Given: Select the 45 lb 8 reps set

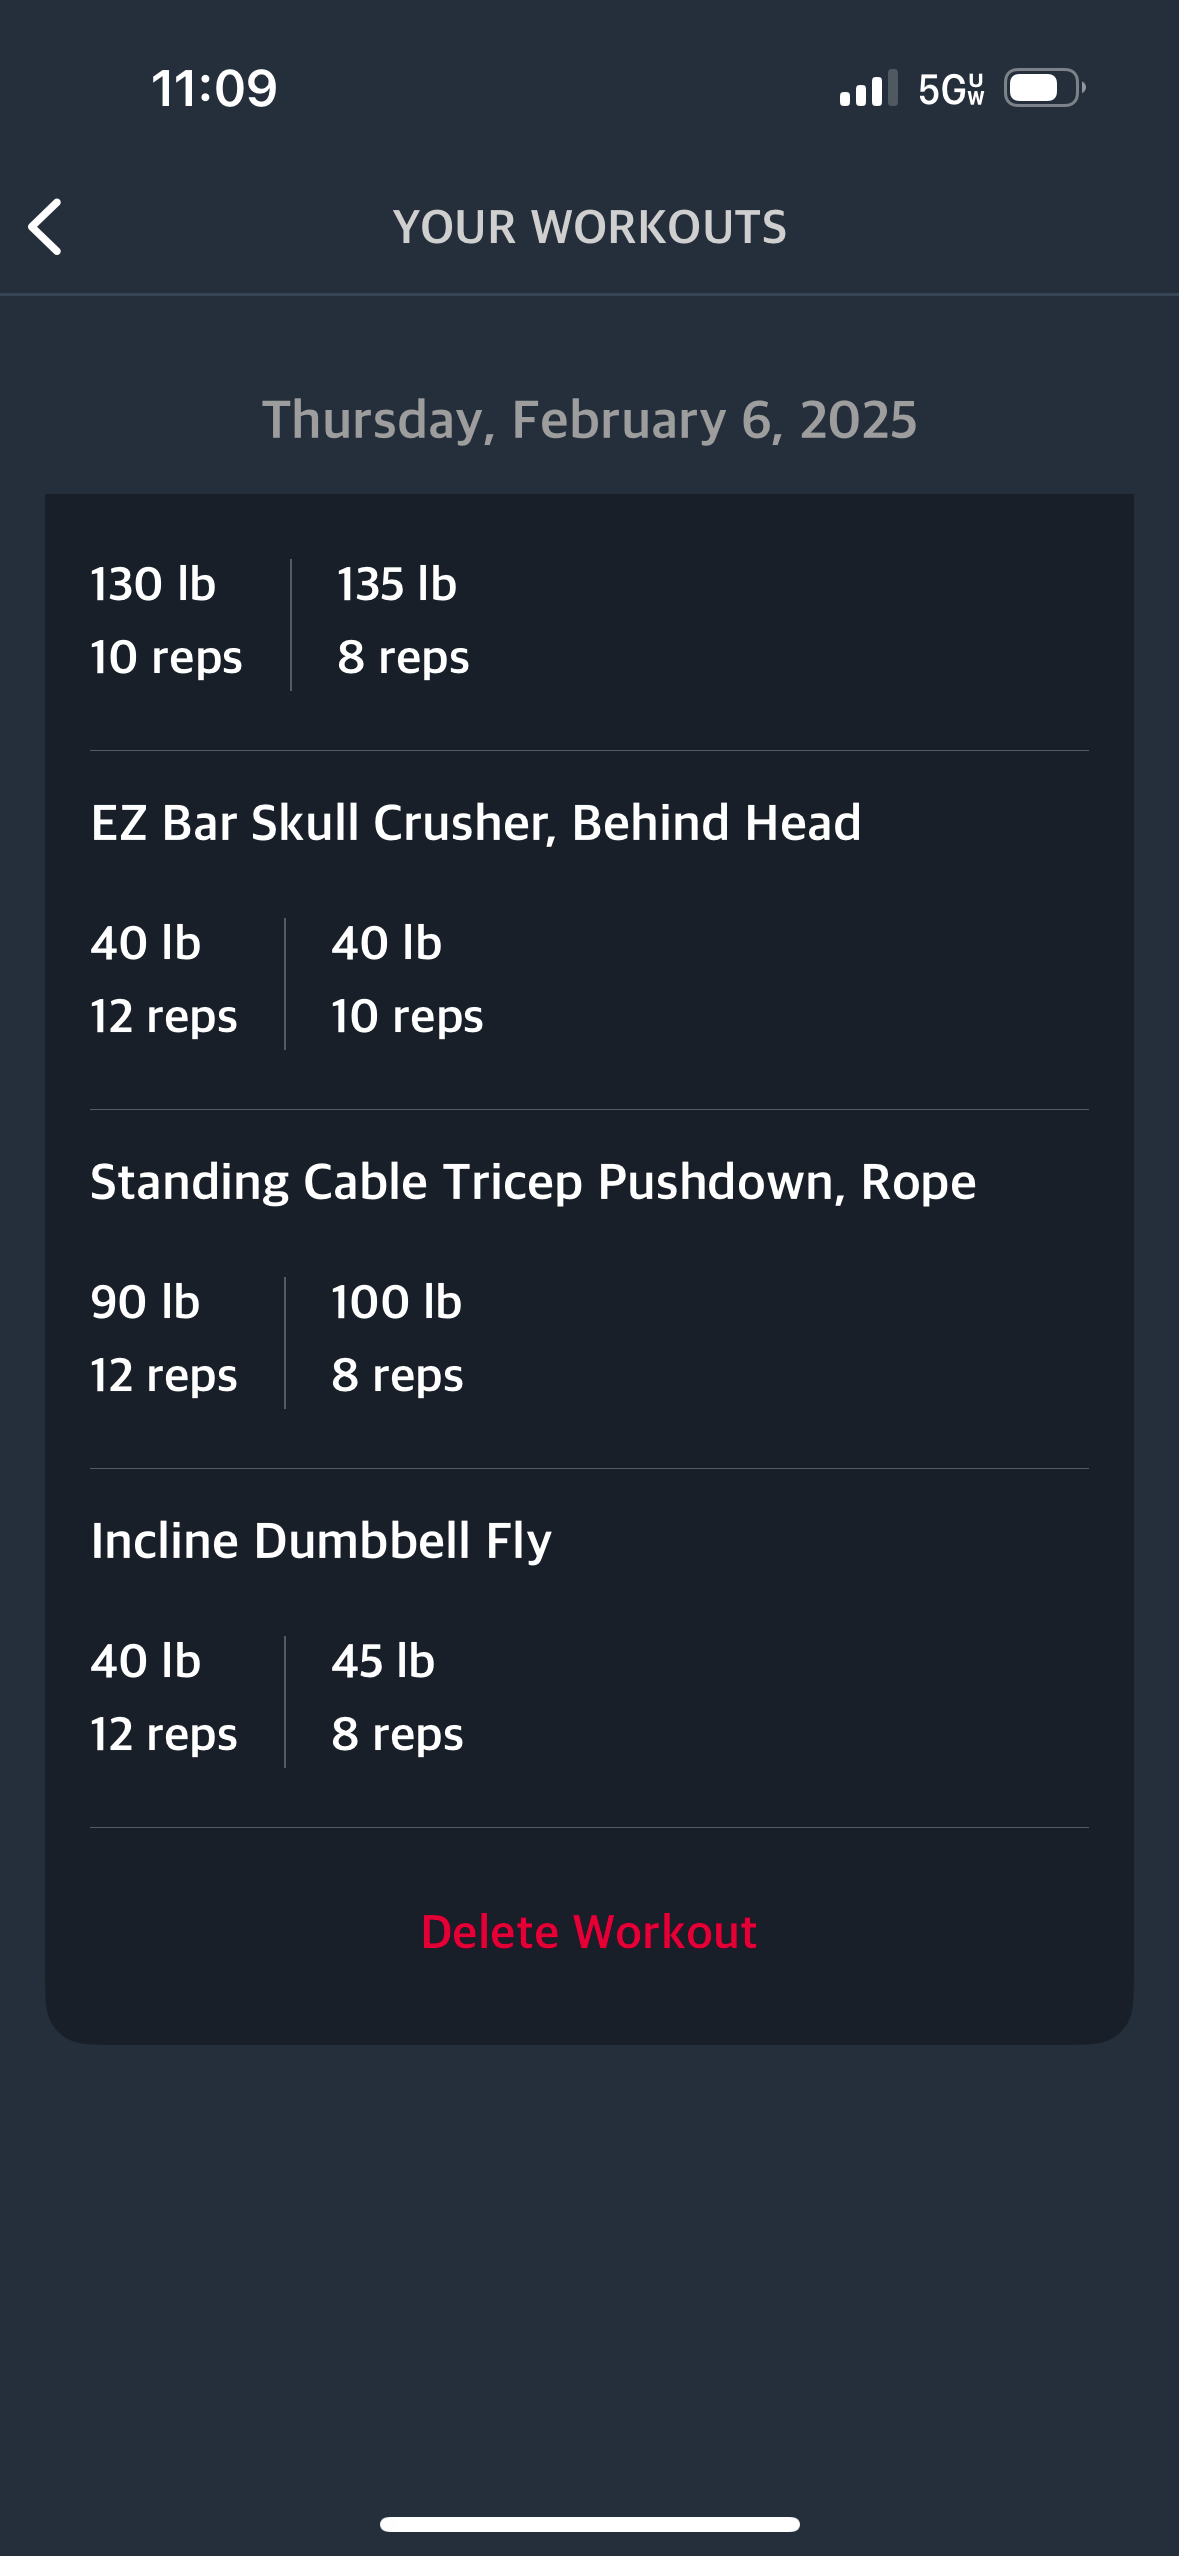Looking at the screenshot, I should point(397,1698).
